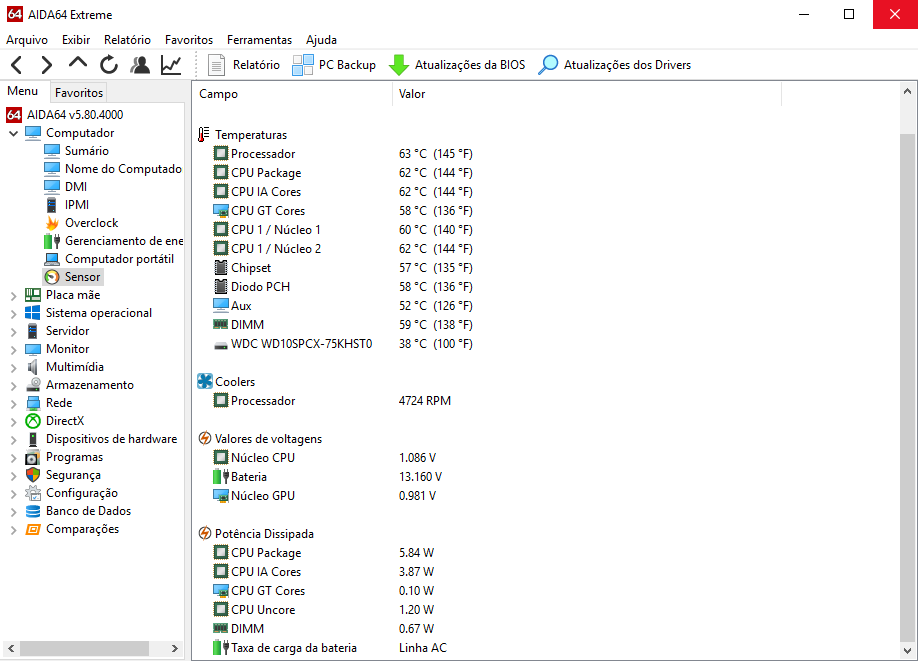This screenshot has width=918, height=661.
Task: Click the PC Backup button label
Action: coord(347,65)
